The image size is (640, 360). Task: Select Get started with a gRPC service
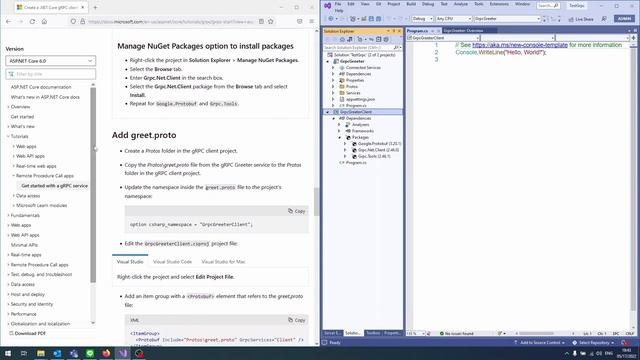(x=55, y=186)
